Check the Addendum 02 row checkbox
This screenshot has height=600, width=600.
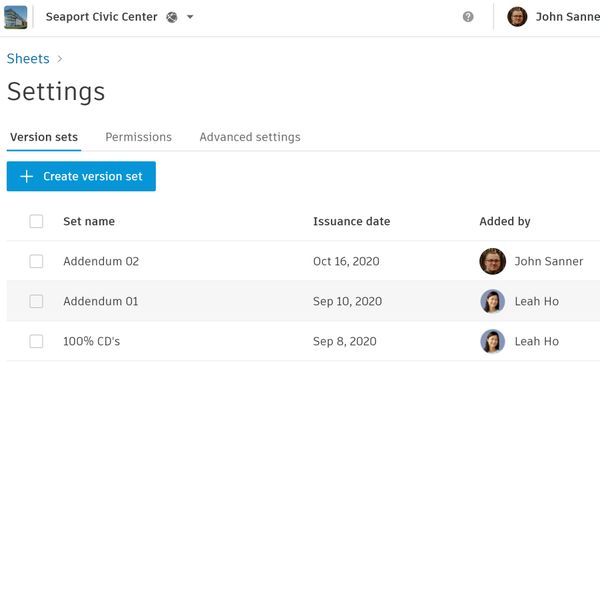coord(36,261)
